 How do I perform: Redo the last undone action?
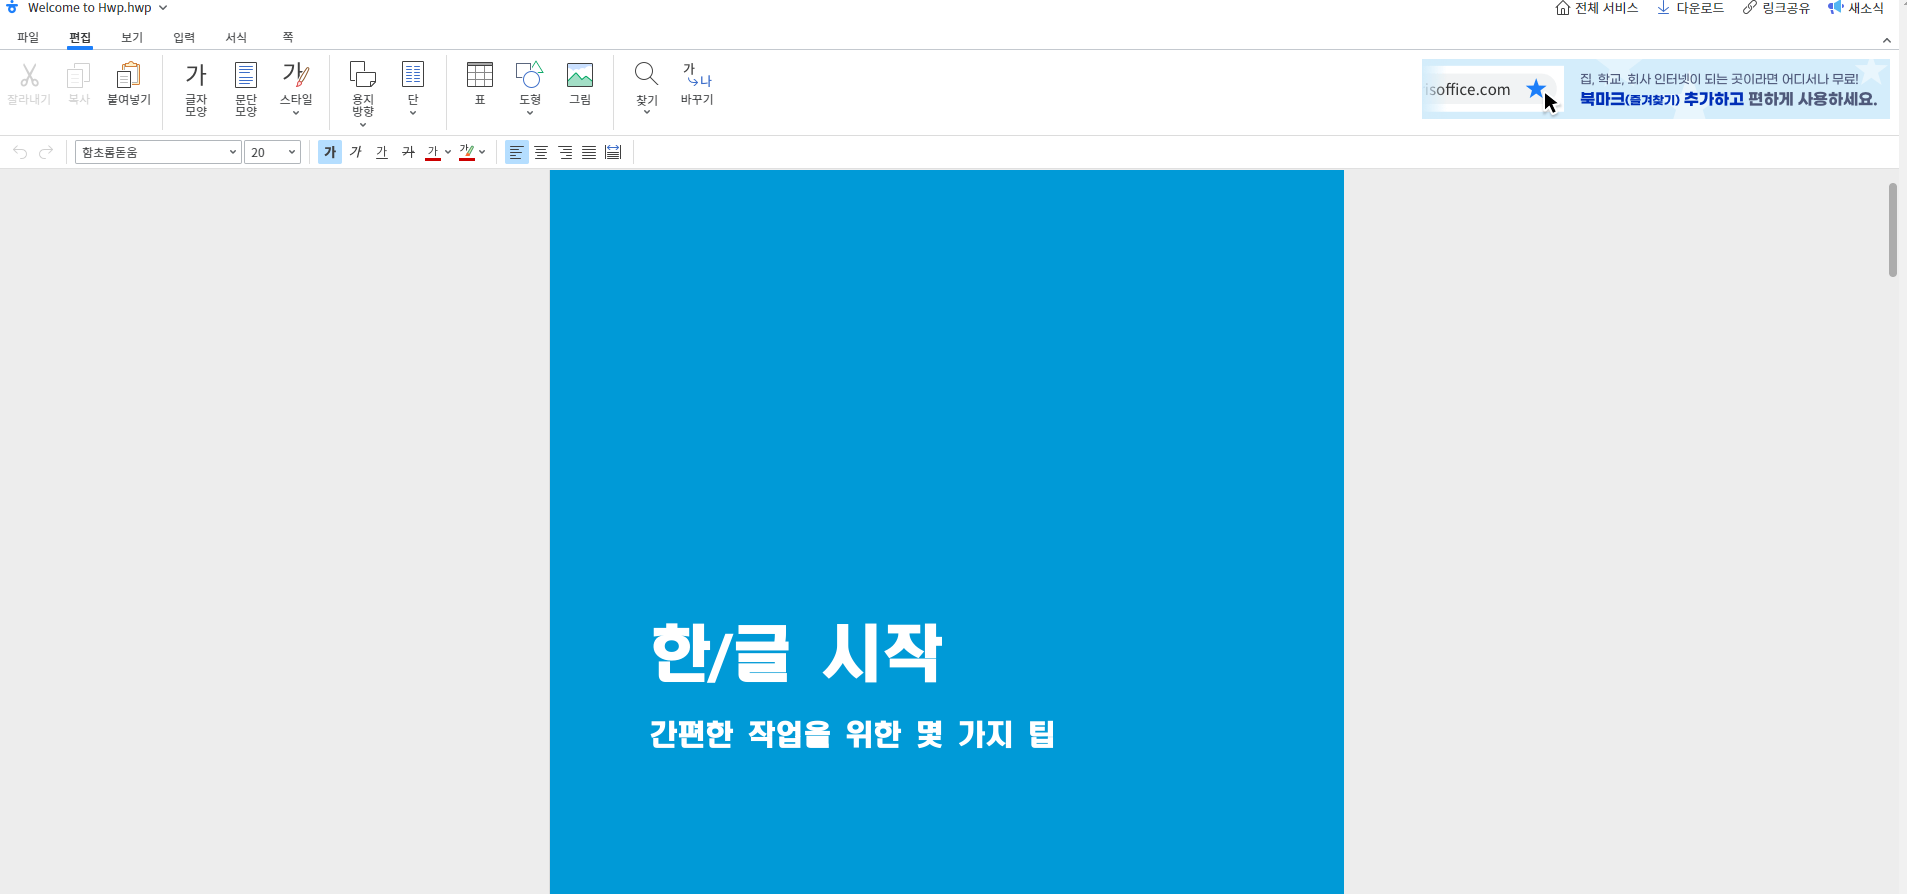[x=46, y=152]
